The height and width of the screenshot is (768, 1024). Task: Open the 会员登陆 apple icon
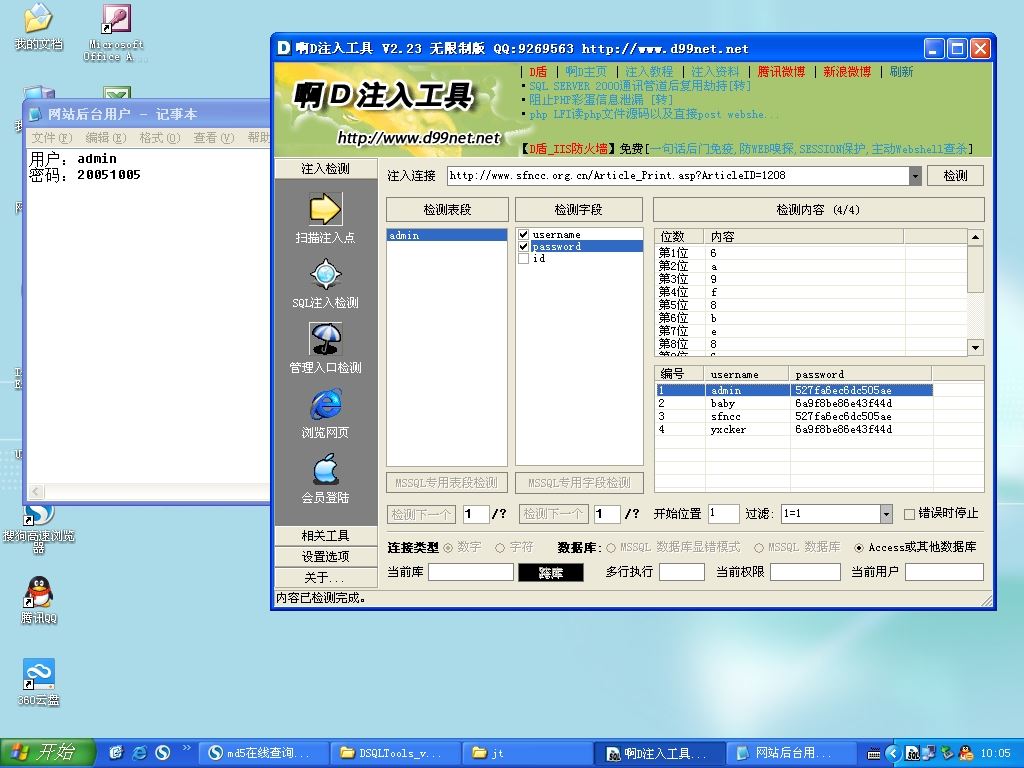[x=325, y=470]
